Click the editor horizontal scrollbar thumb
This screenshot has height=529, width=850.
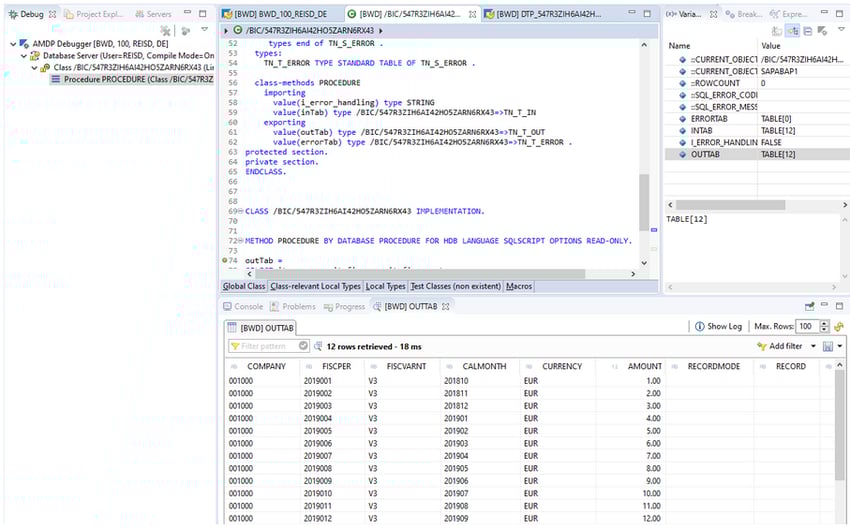(x=420, y=274)
